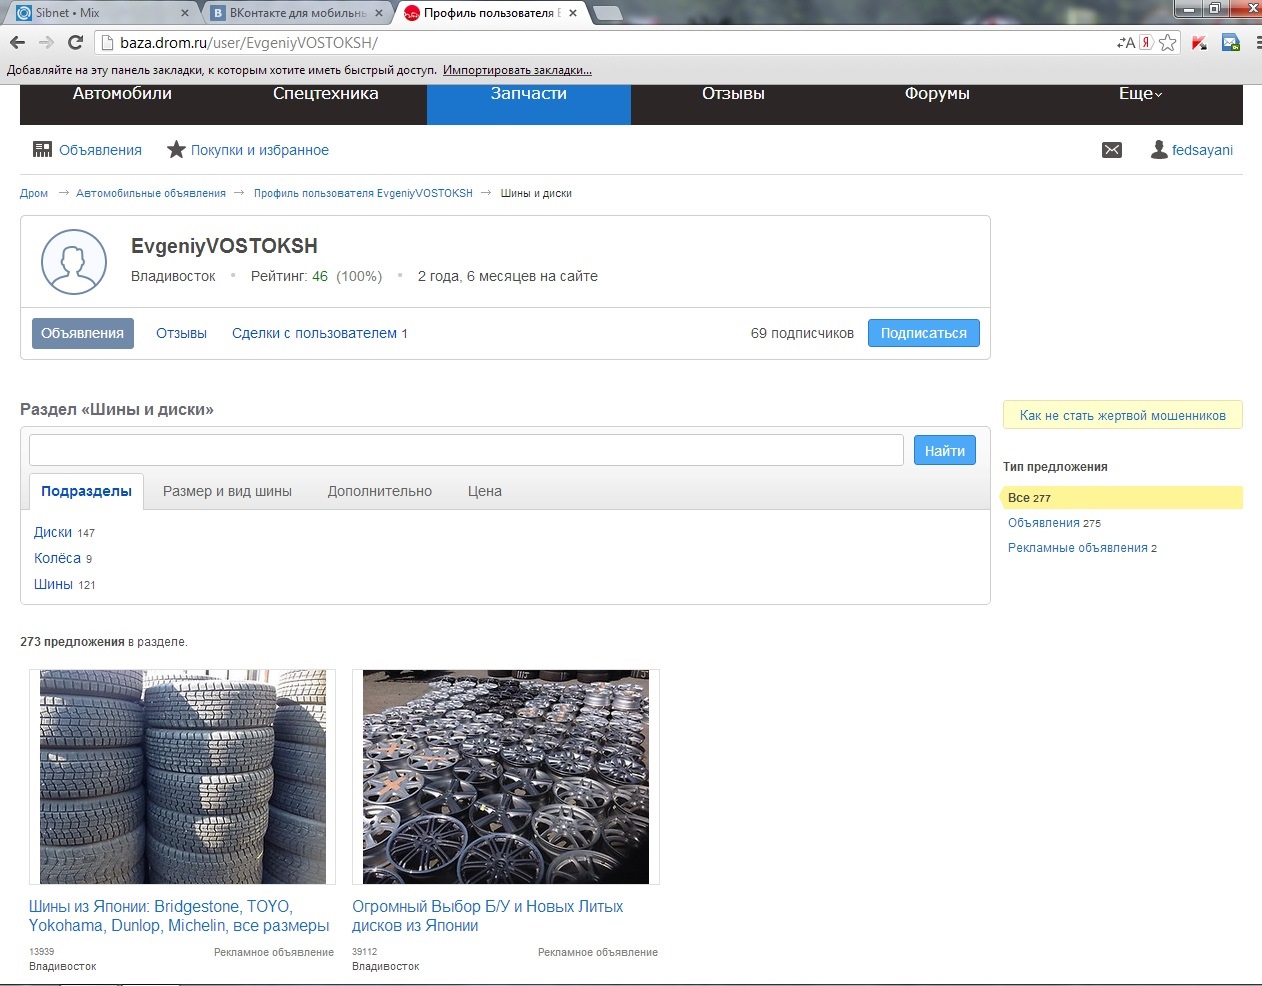Open Сделки с пользователем tab
This screenshot has width=1262, height=986.
319,333
